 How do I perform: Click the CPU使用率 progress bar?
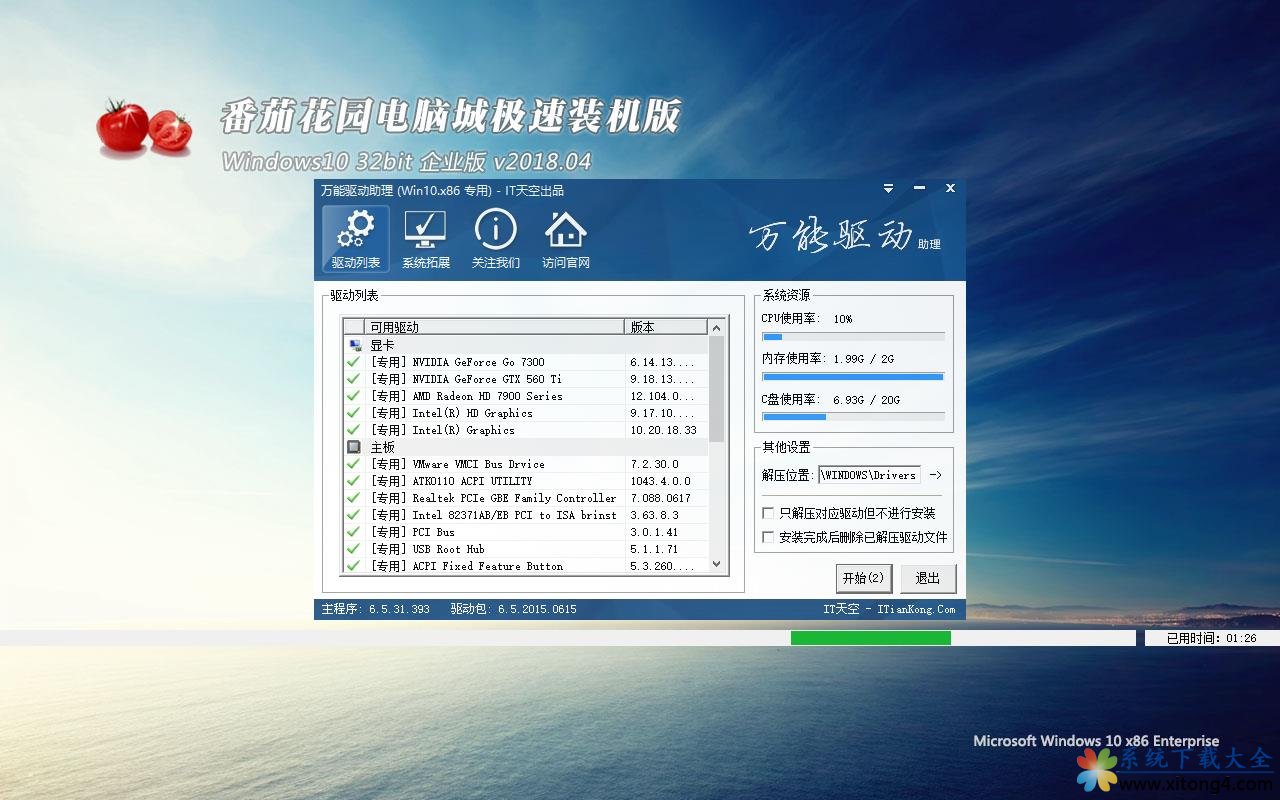click(853, 337)
